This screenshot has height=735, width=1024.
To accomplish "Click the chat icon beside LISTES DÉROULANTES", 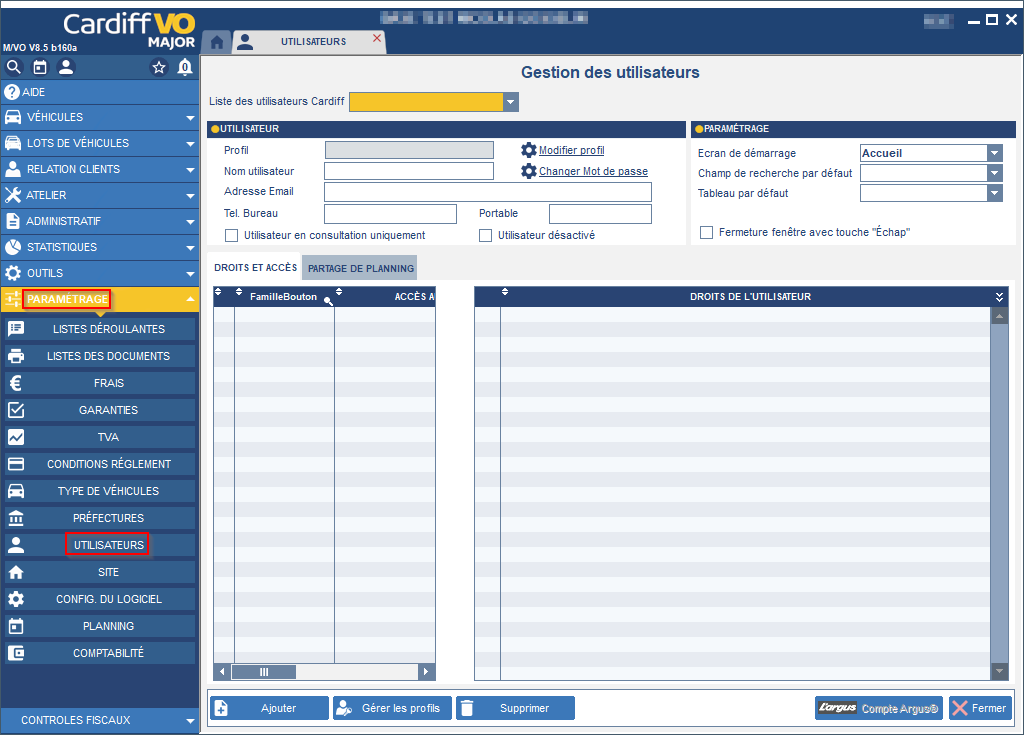I will click(x=16, y=329).
